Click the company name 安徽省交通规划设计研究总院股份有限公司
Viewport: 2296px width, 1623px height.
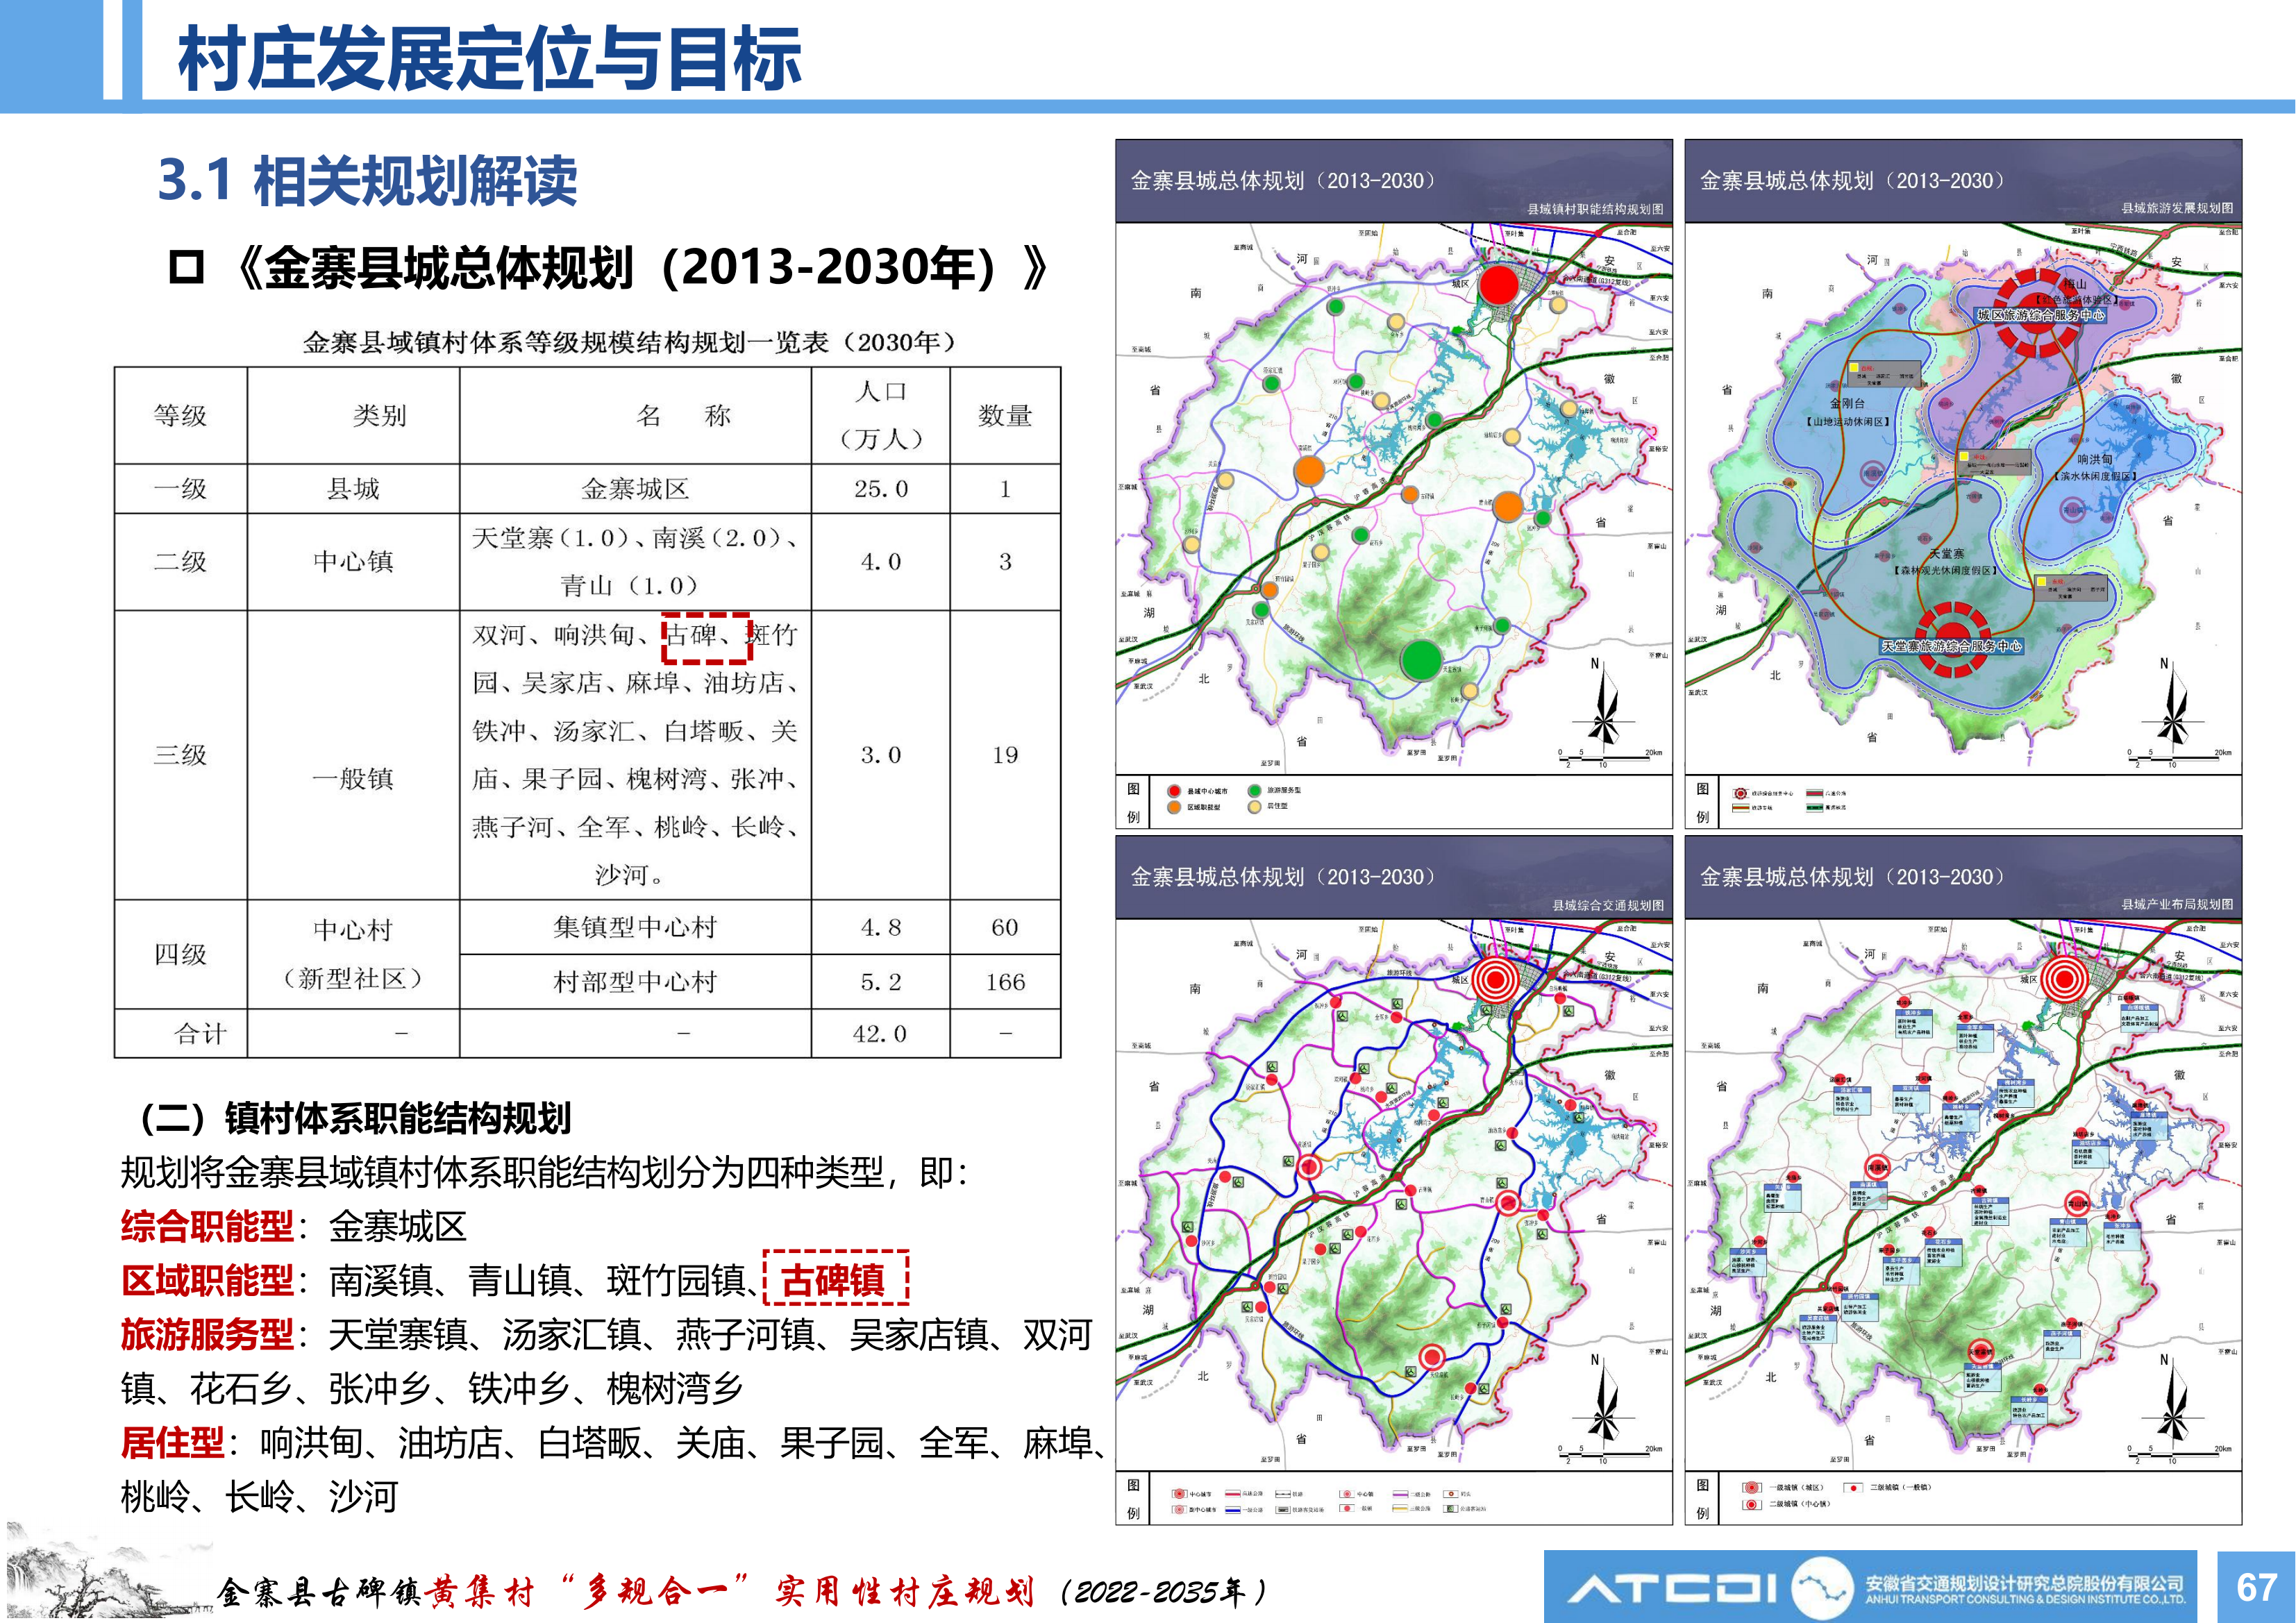tap(2025, 1582)
